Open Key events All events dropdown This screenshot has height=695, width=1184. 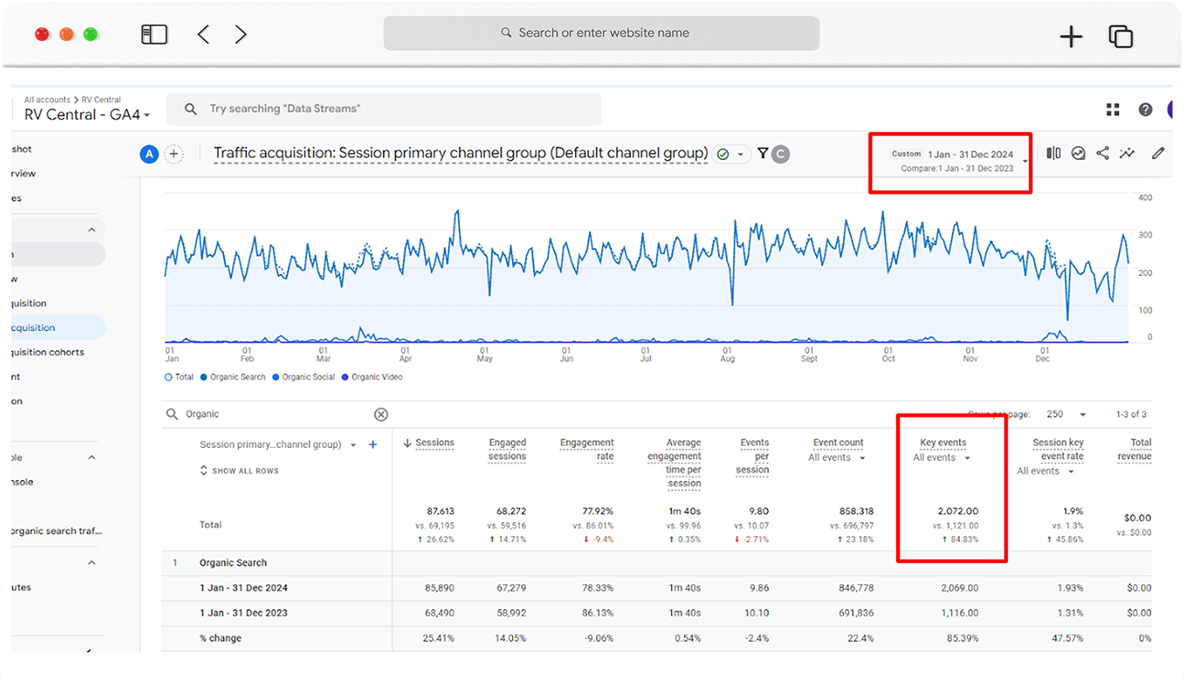tap(942, 458)
